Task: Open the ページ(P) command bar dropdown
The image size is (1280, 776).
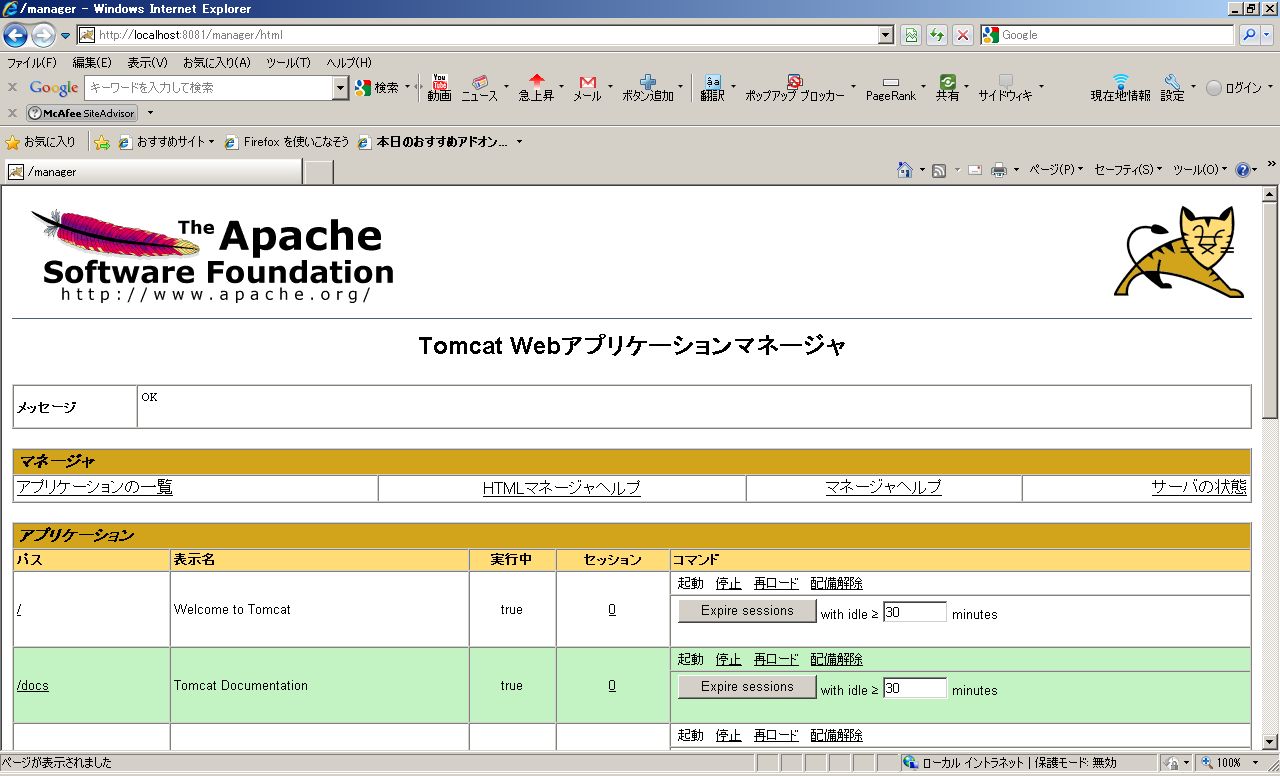Action: click(1058, 170)
